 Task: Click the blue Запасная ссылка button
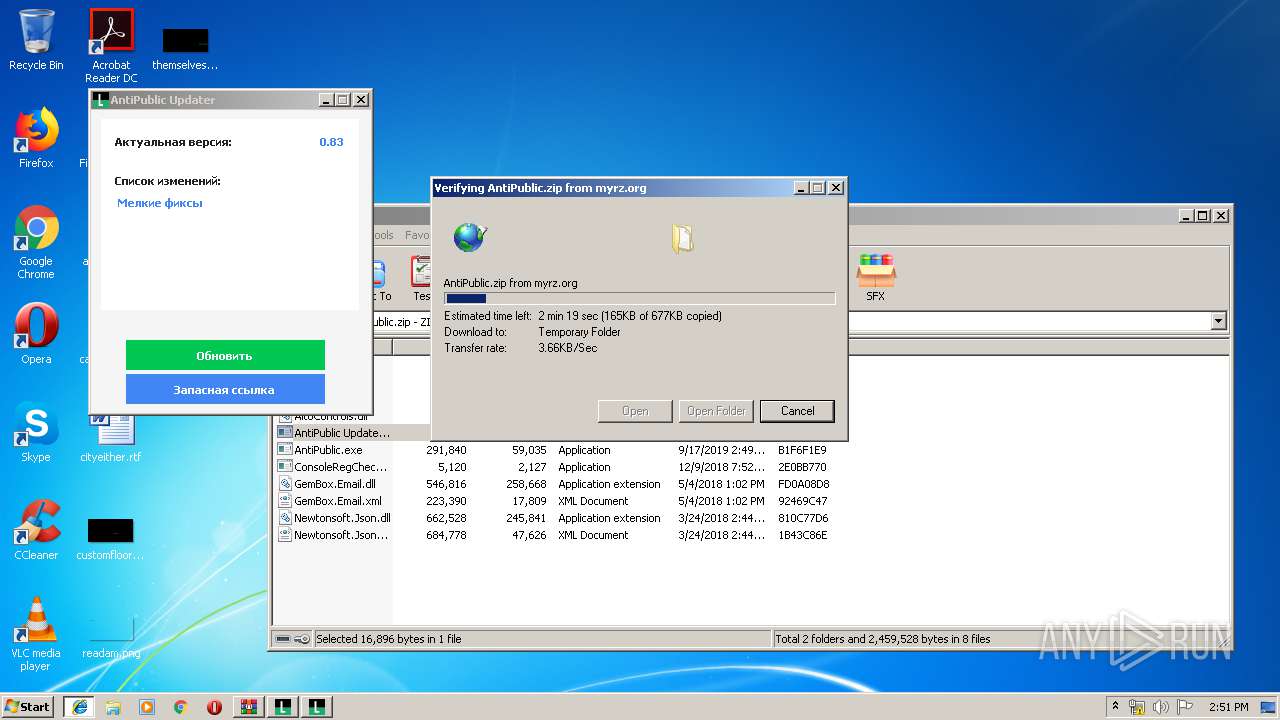pos(225,389)
